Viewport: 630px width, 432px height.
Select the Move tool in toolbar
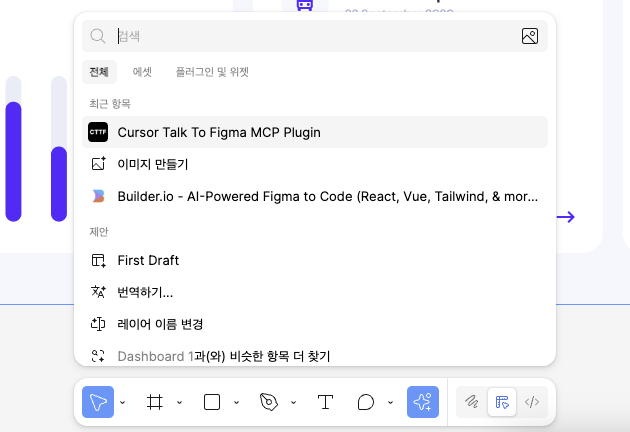pyautogui.click(x=98, y=402)
